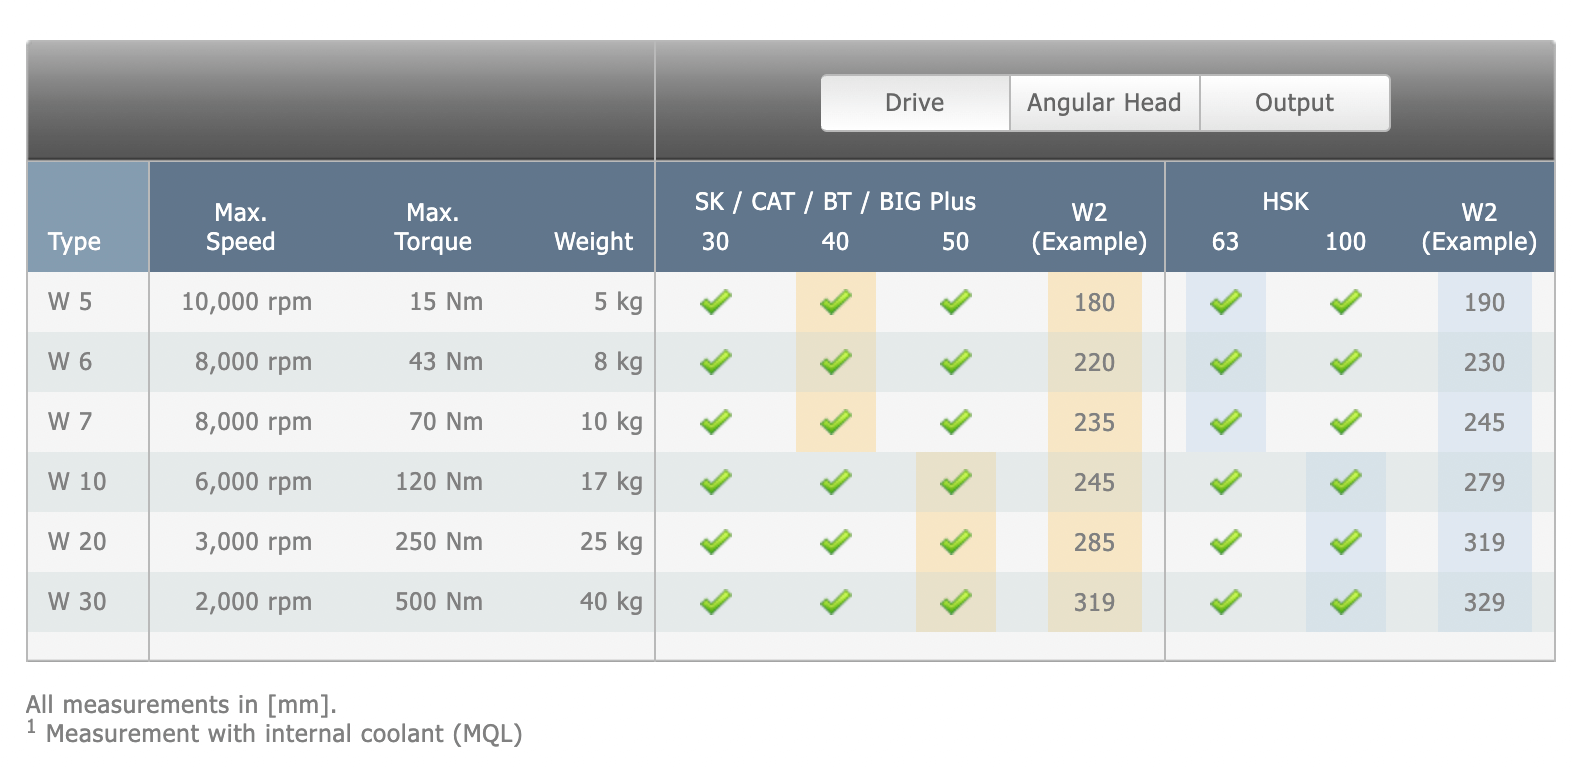Click the W 30 row's 329 HSK W2 value
This screenshot has width=1574, height=768.
pyautogui.click(x=1484, y=602)
